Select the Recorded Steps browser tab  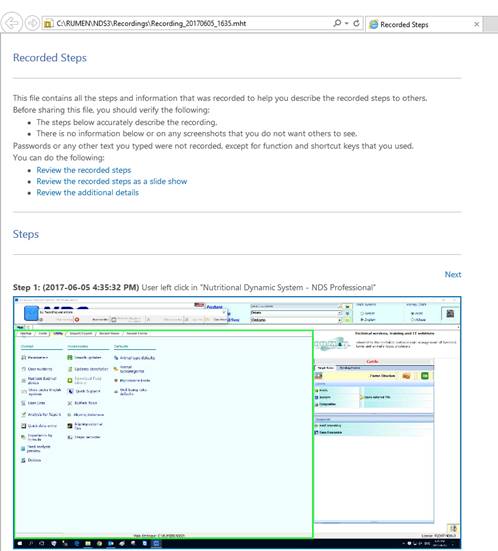pyautogui.click(x=424, y=24)
